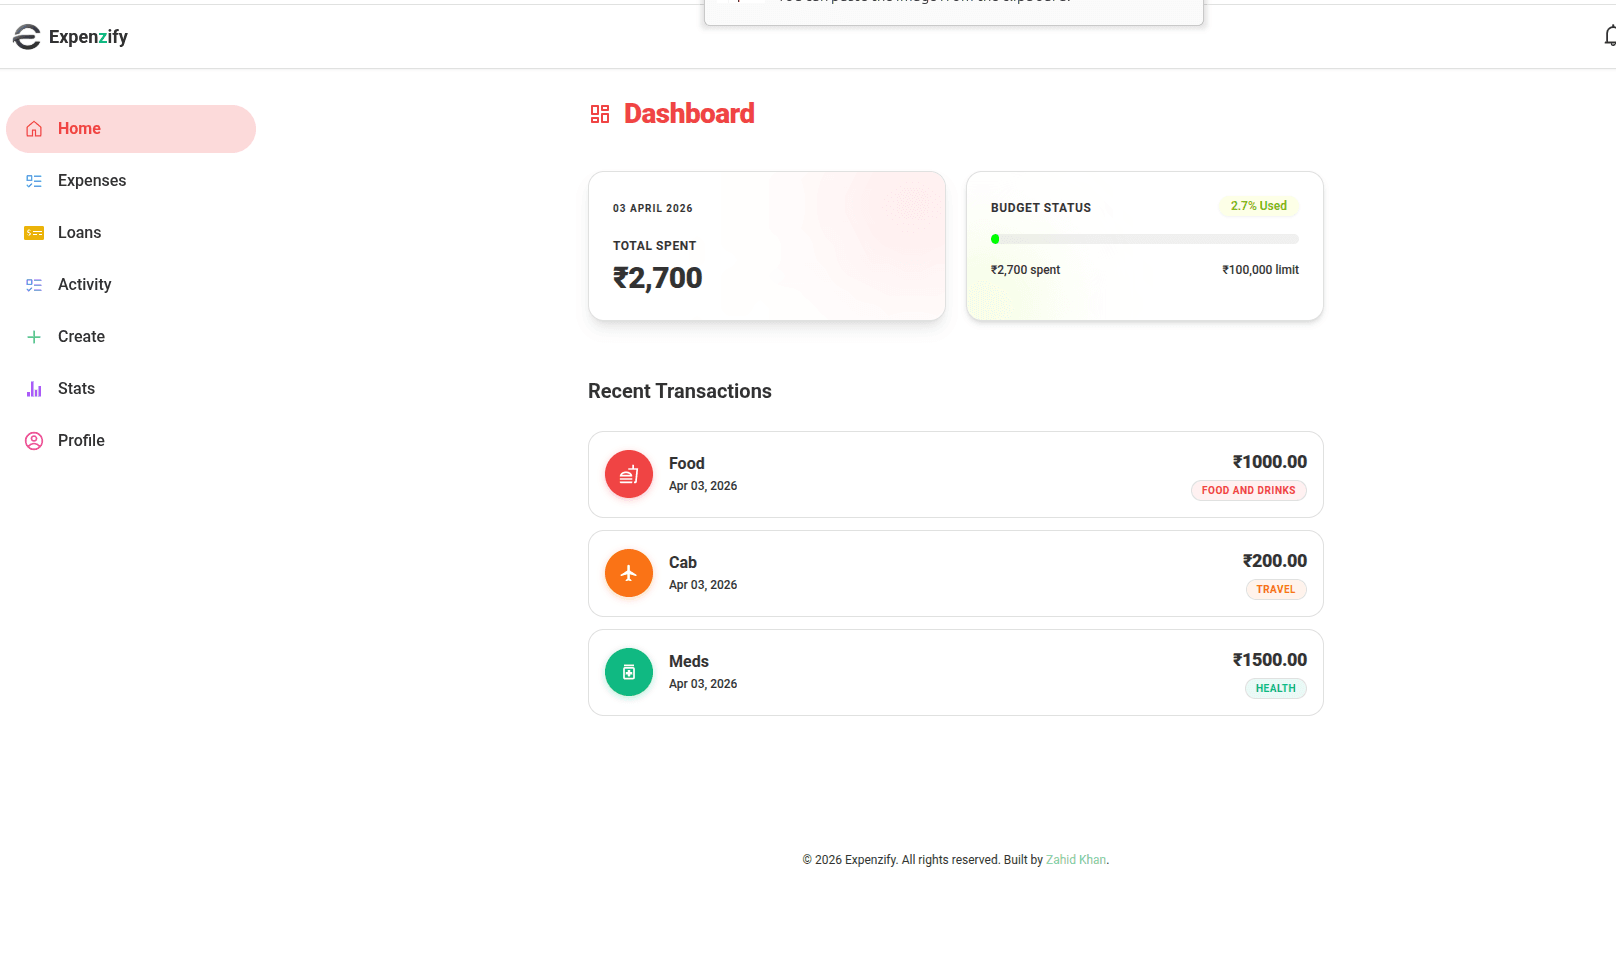Open notifications bell icon
This screenshot has height=960, width=1616.
coord(1609,37)
